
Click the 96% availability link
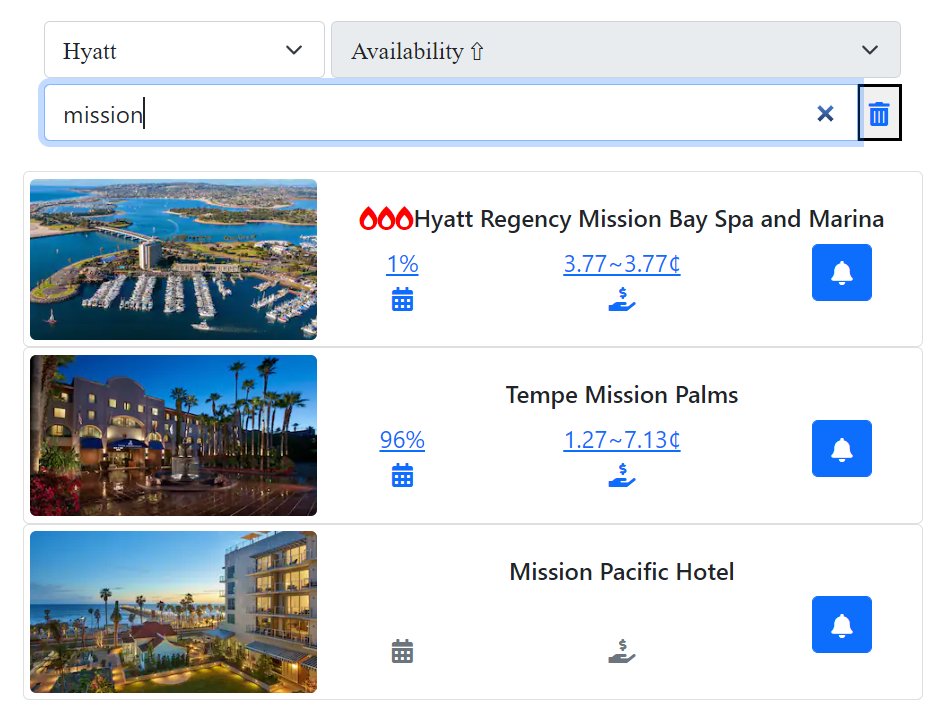tap(402, 440)
